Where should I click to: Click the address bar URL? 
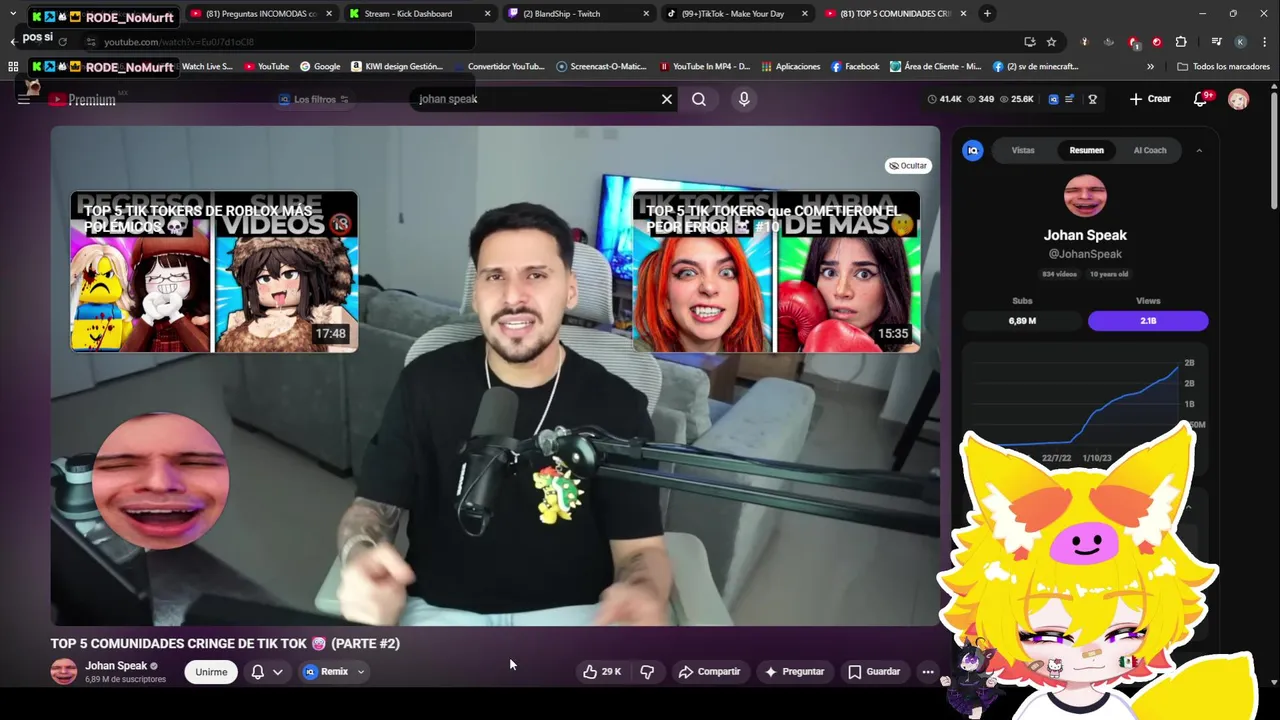180,42
